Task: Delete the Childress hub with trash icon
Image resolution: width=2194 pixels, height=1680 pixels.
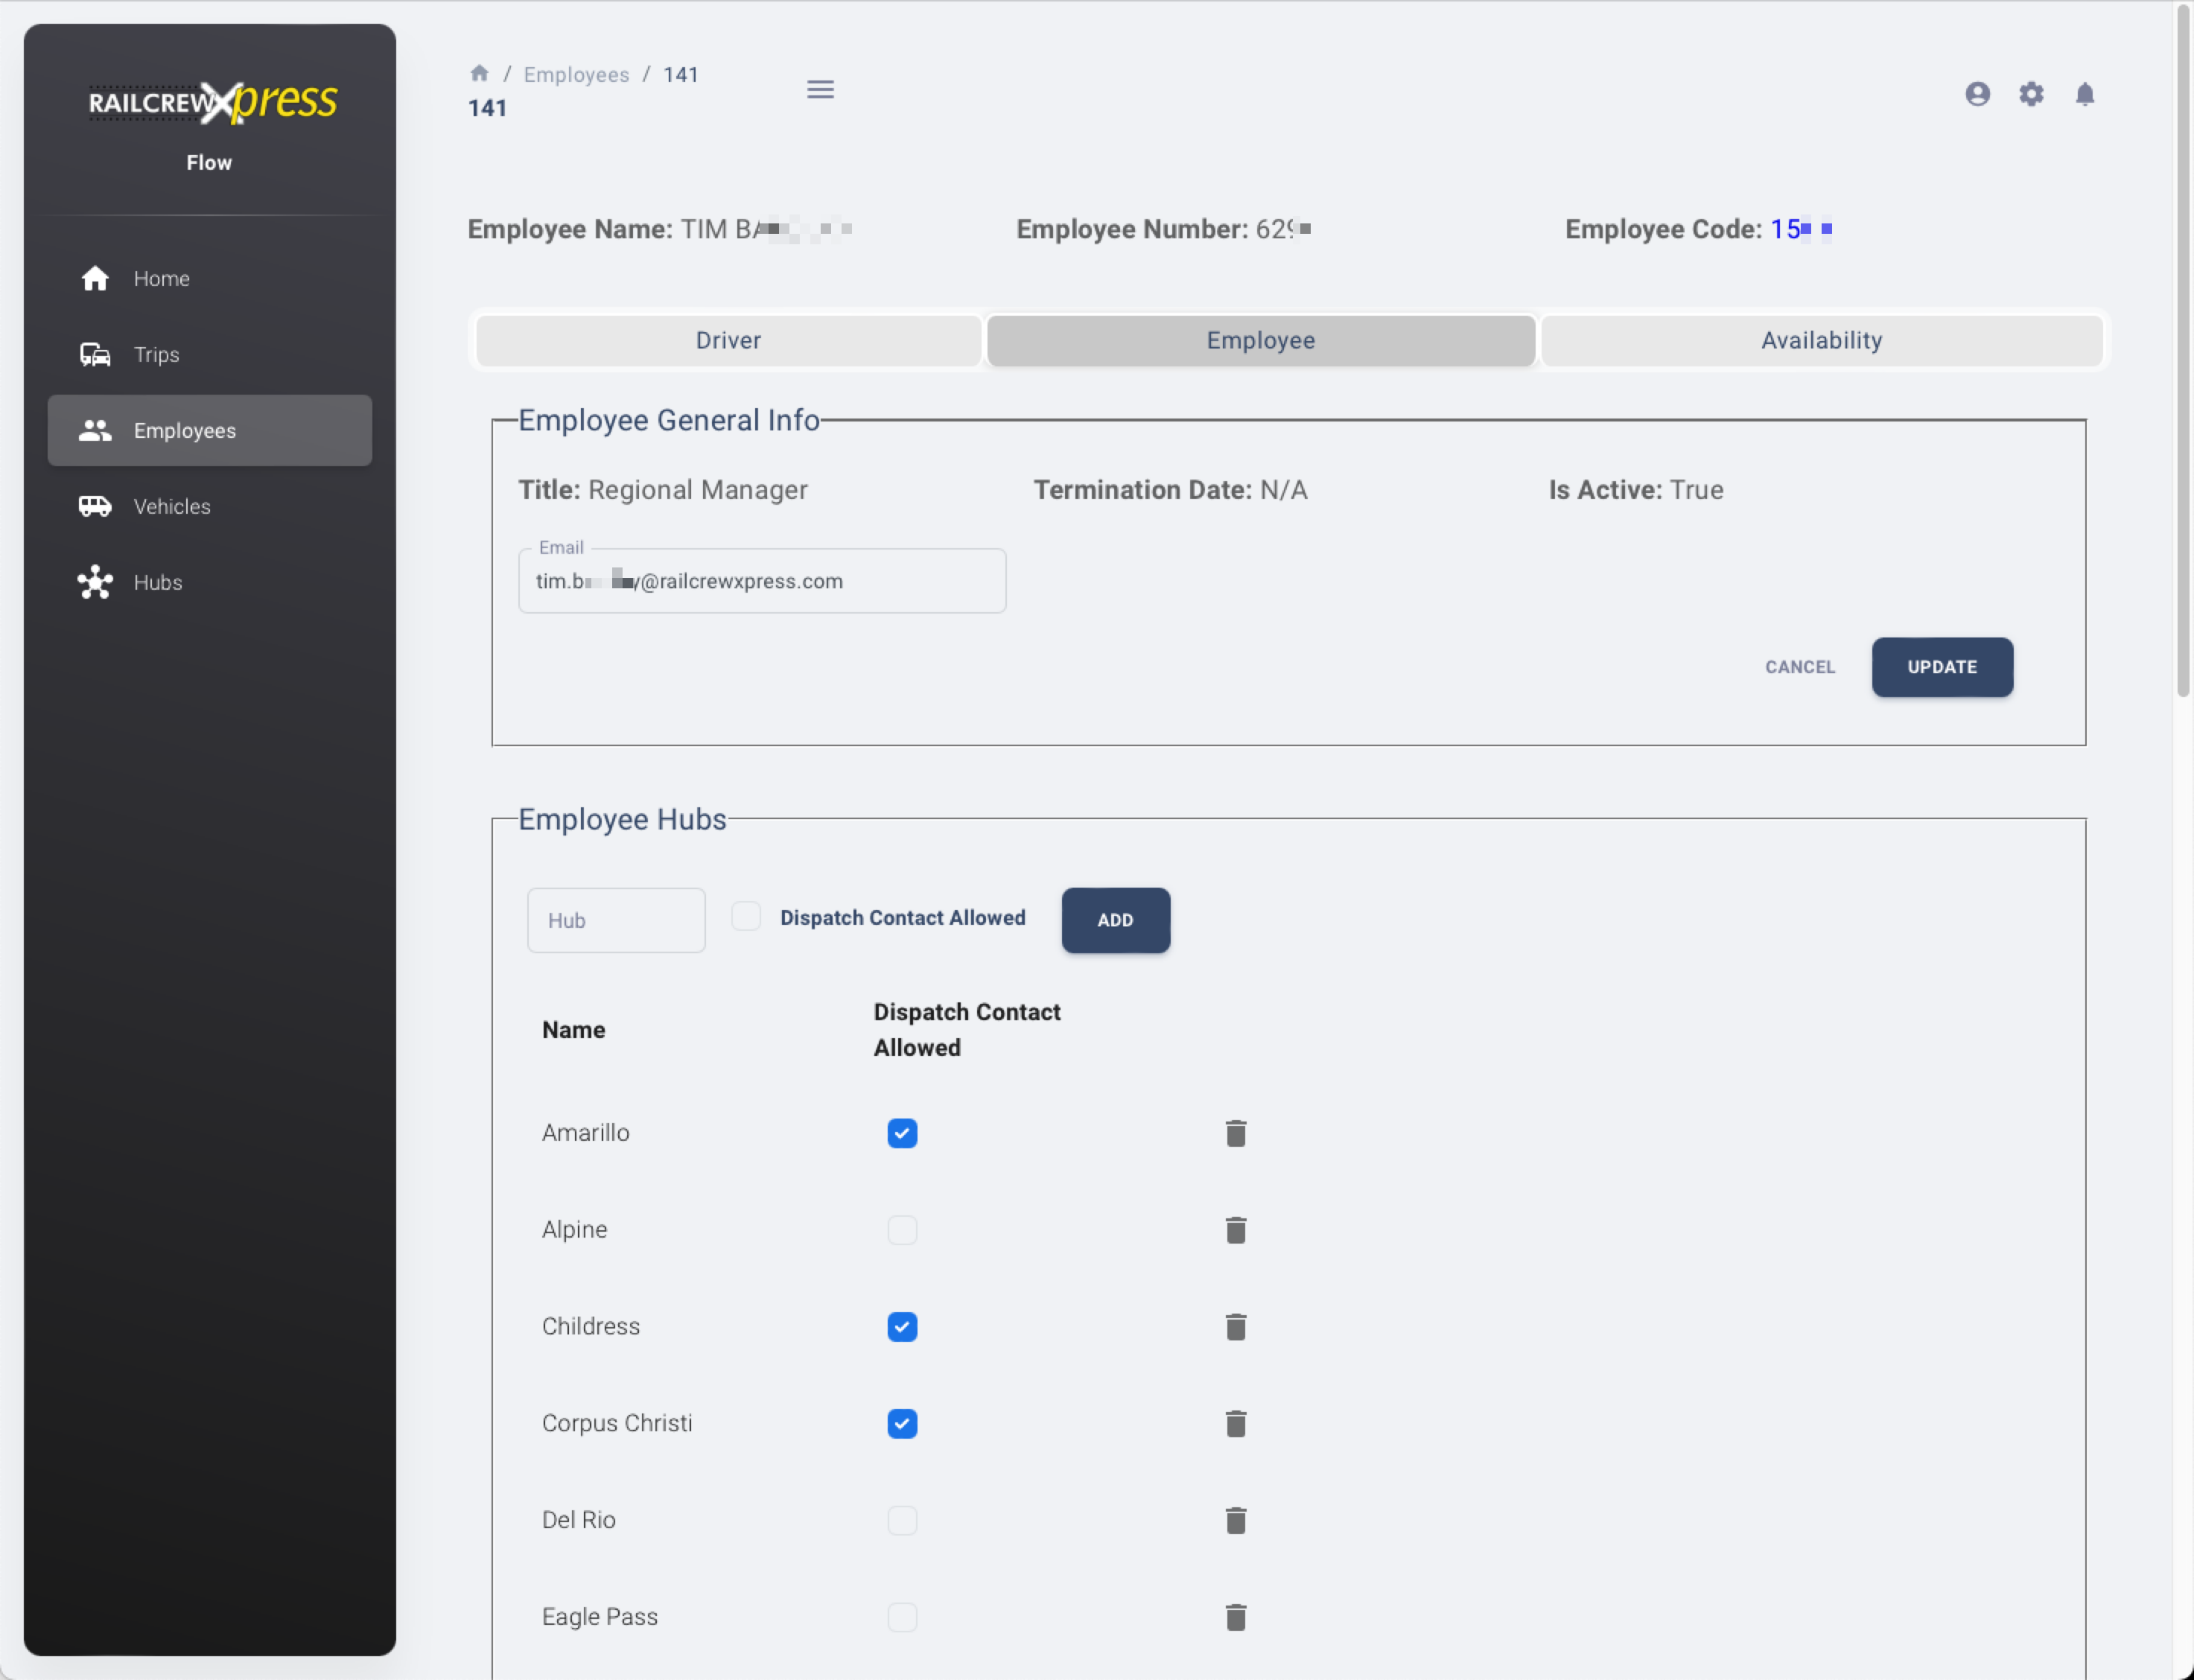Action: point(1236,1327)
